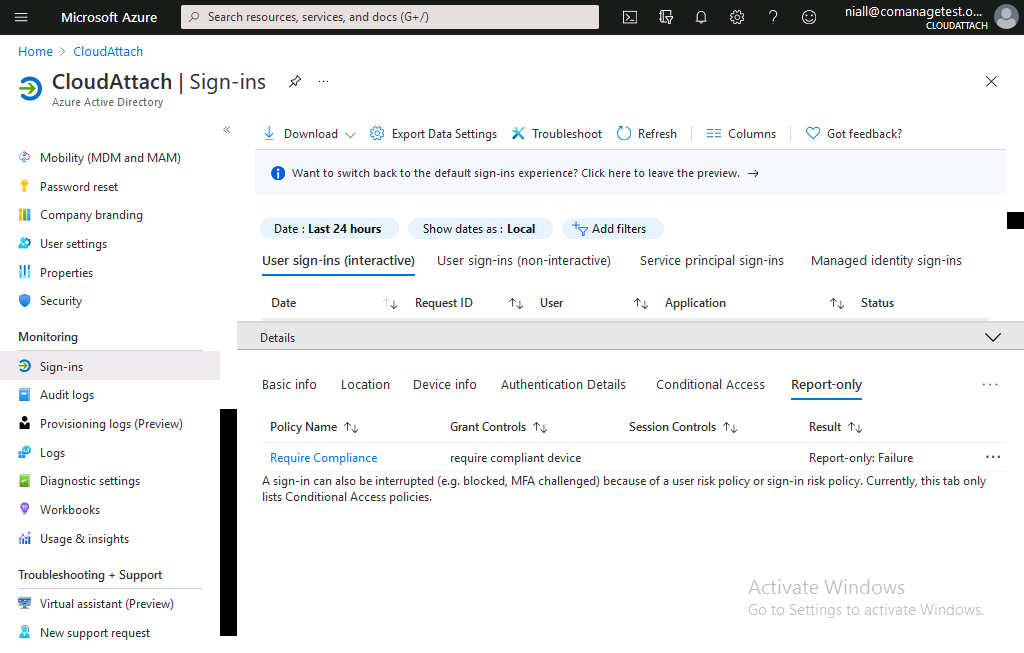Image resolution: width=1024 pixels, height=653 pixels.
Task: Click the Add filters funnel icon
Action: coord(580,229)
